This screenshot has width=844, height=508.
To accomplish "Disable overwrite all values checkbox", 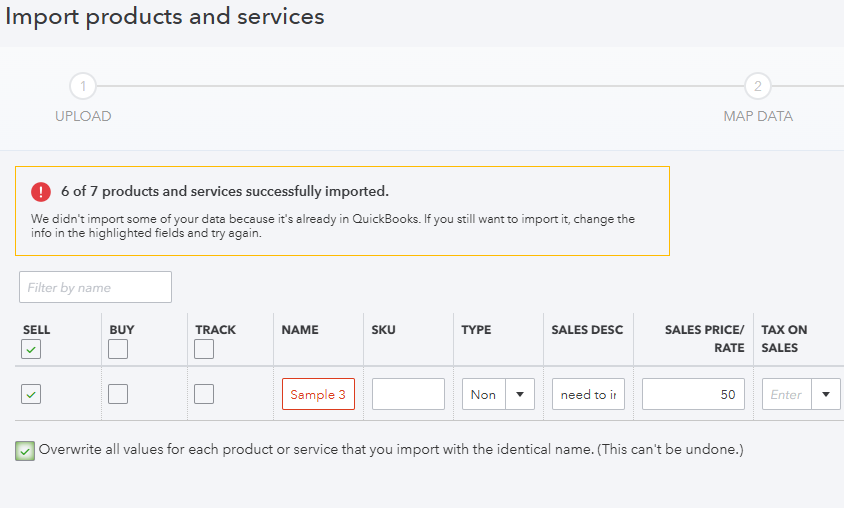I will (25, 451).
